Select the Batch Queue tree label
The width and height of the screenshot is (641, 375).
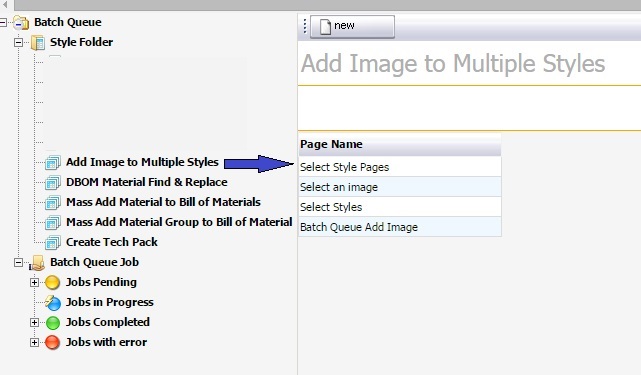pos(67,22)
